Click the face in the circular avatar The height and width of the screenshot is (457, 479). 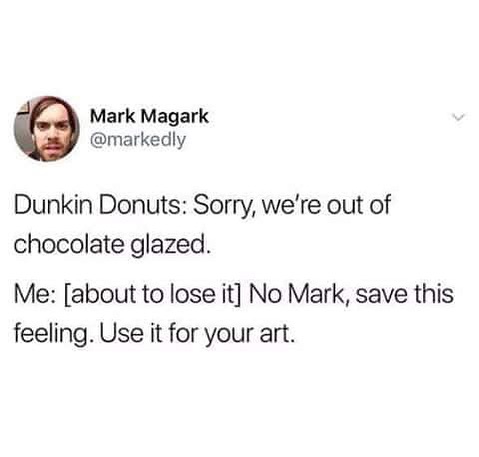(52, 133)
